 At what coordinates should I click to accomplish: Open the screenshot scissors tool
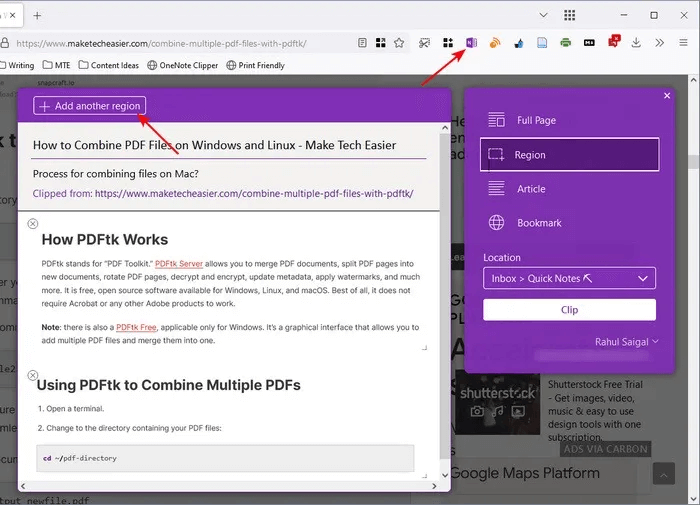point(425,43)
